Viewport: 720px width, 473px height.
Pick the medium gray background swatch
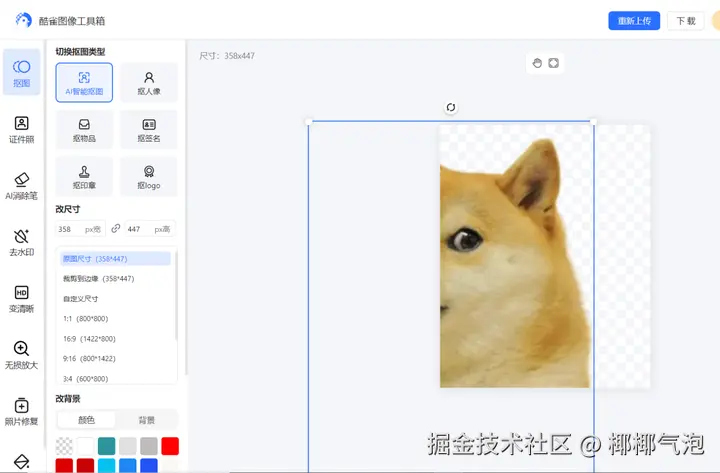[149, 446]
